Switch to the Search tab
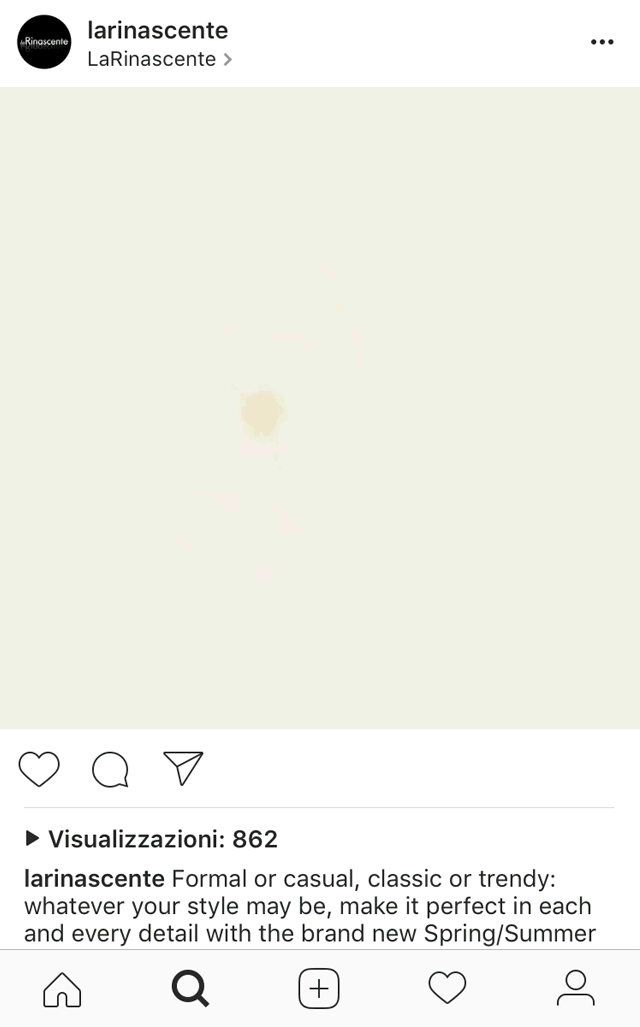 coord(190,988)
